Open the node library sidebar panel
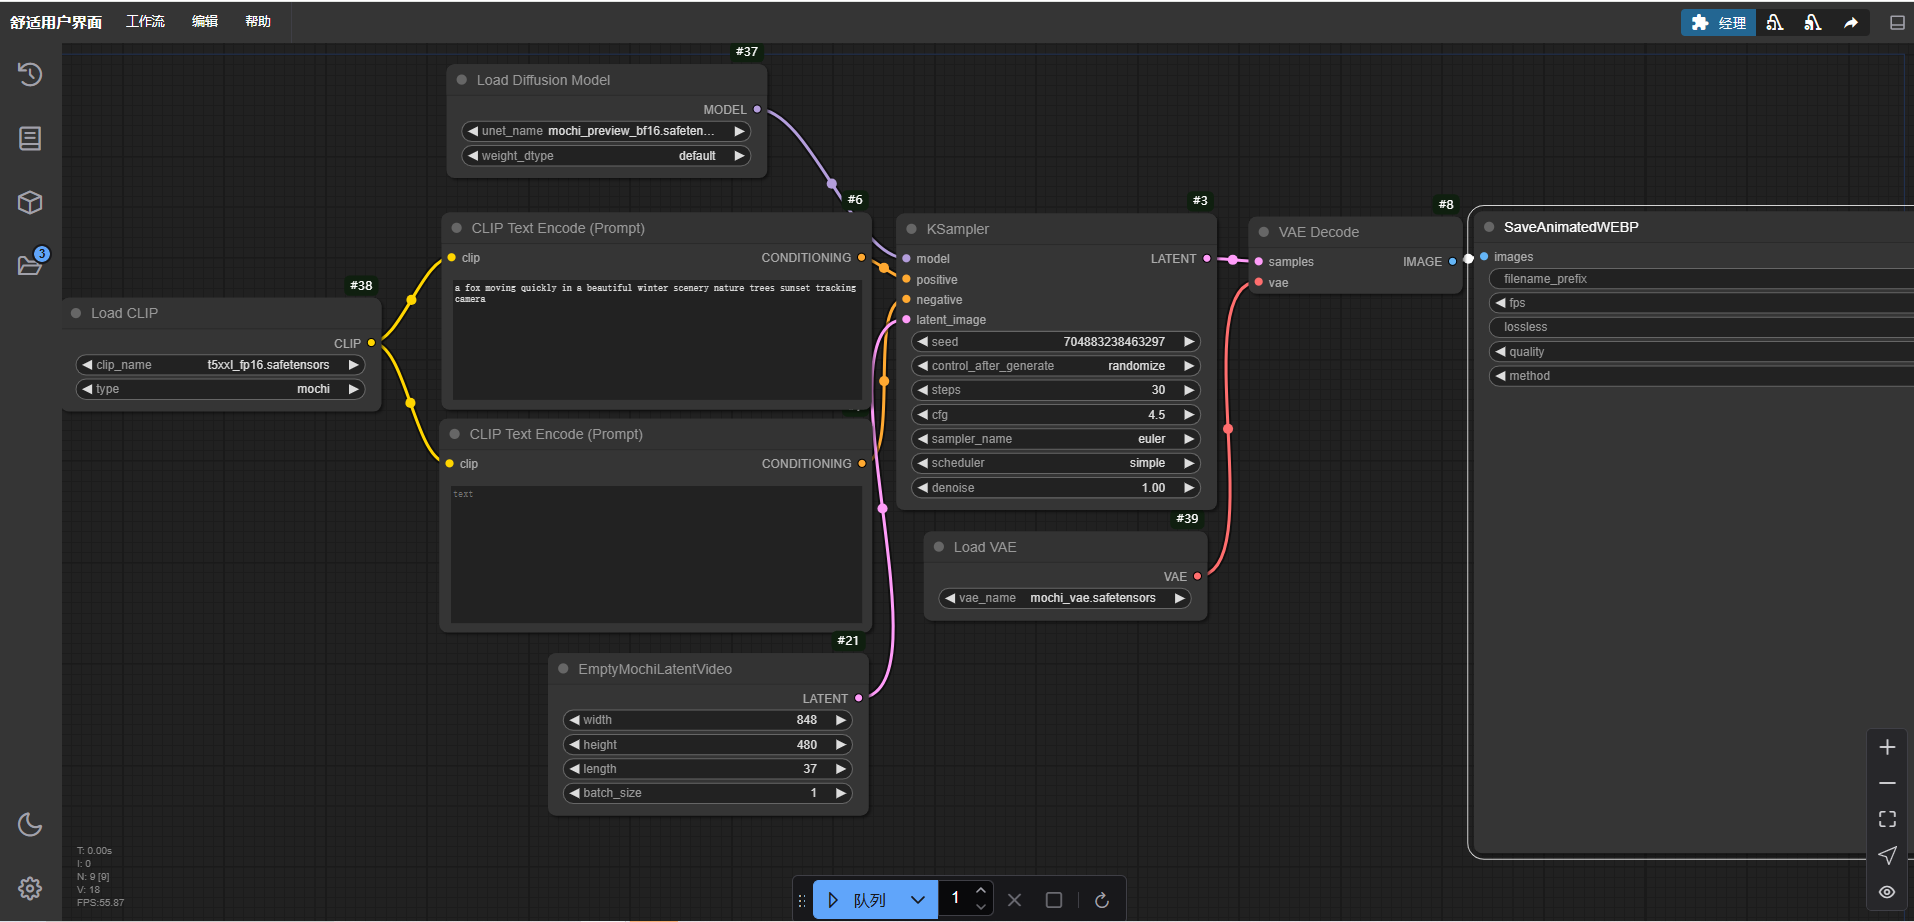This screenshot has height=922, width=1914. 30,138
